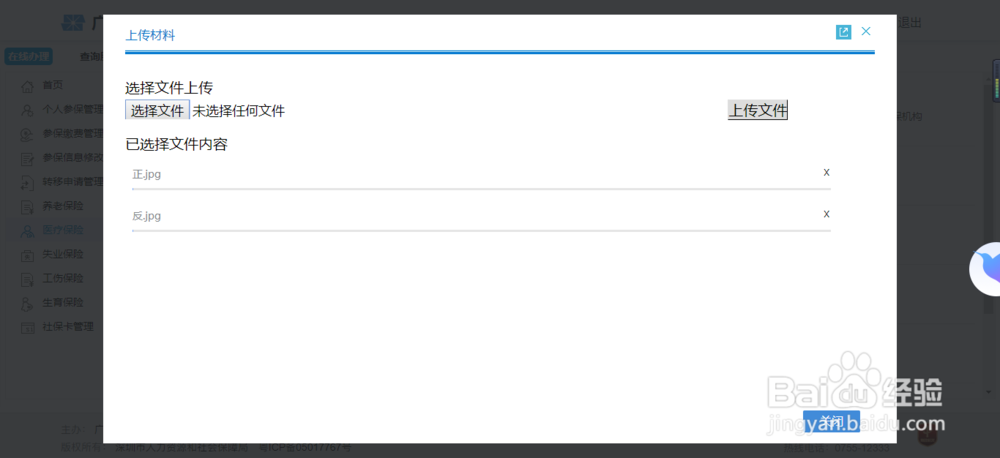
Task: Maximize the 上传材料 dialog via expand icon
Action: pos(843,32)
